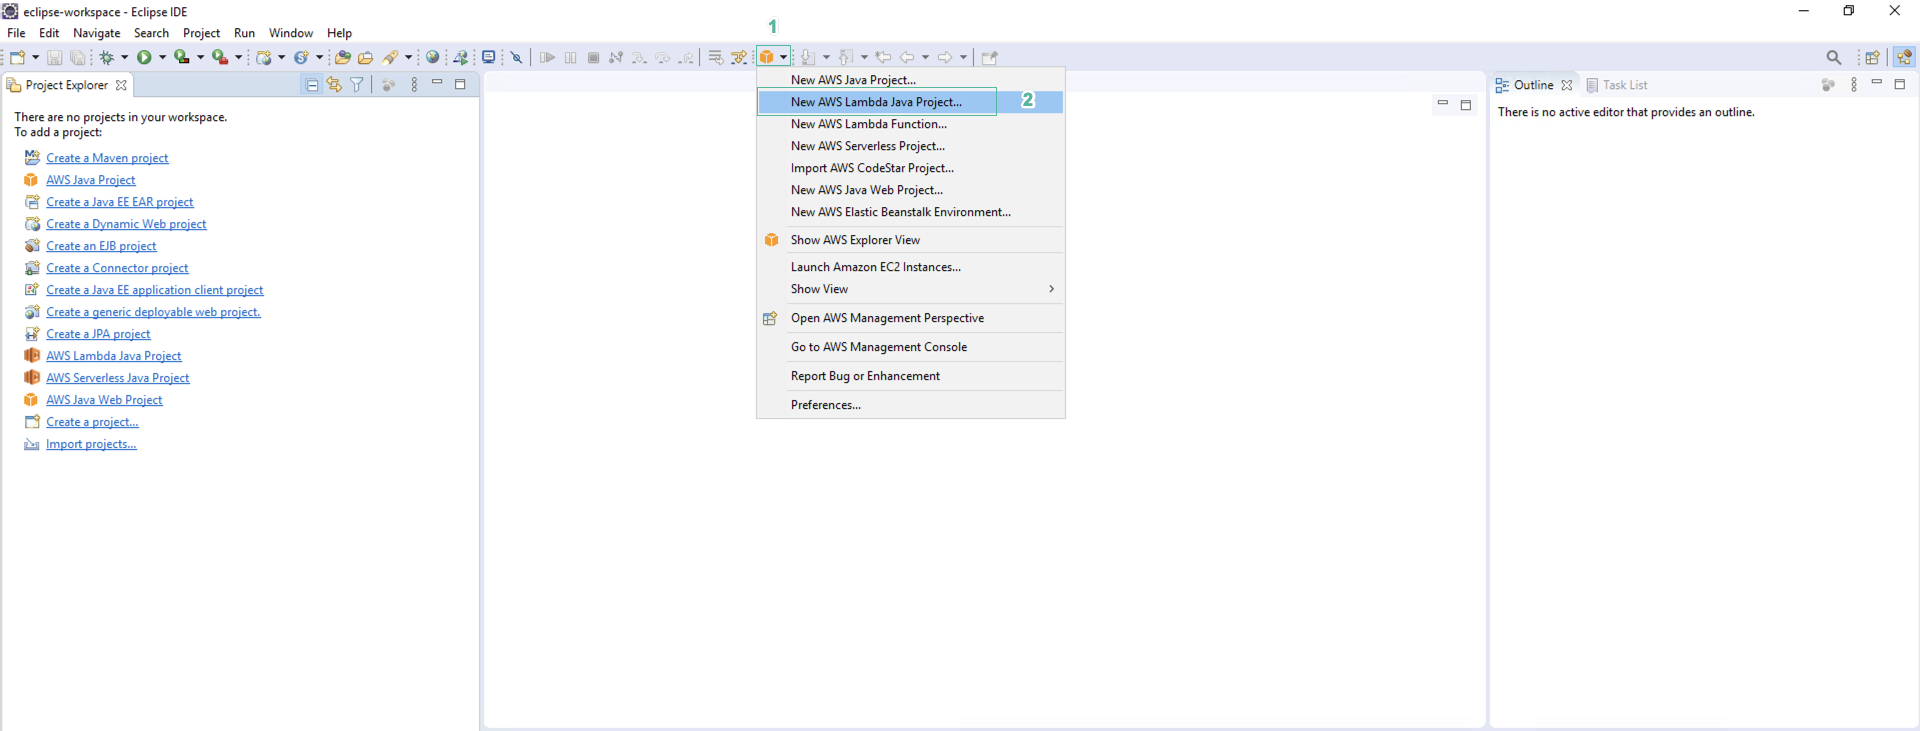Open dropdown arrow beside Back arrow

(925, 58)
